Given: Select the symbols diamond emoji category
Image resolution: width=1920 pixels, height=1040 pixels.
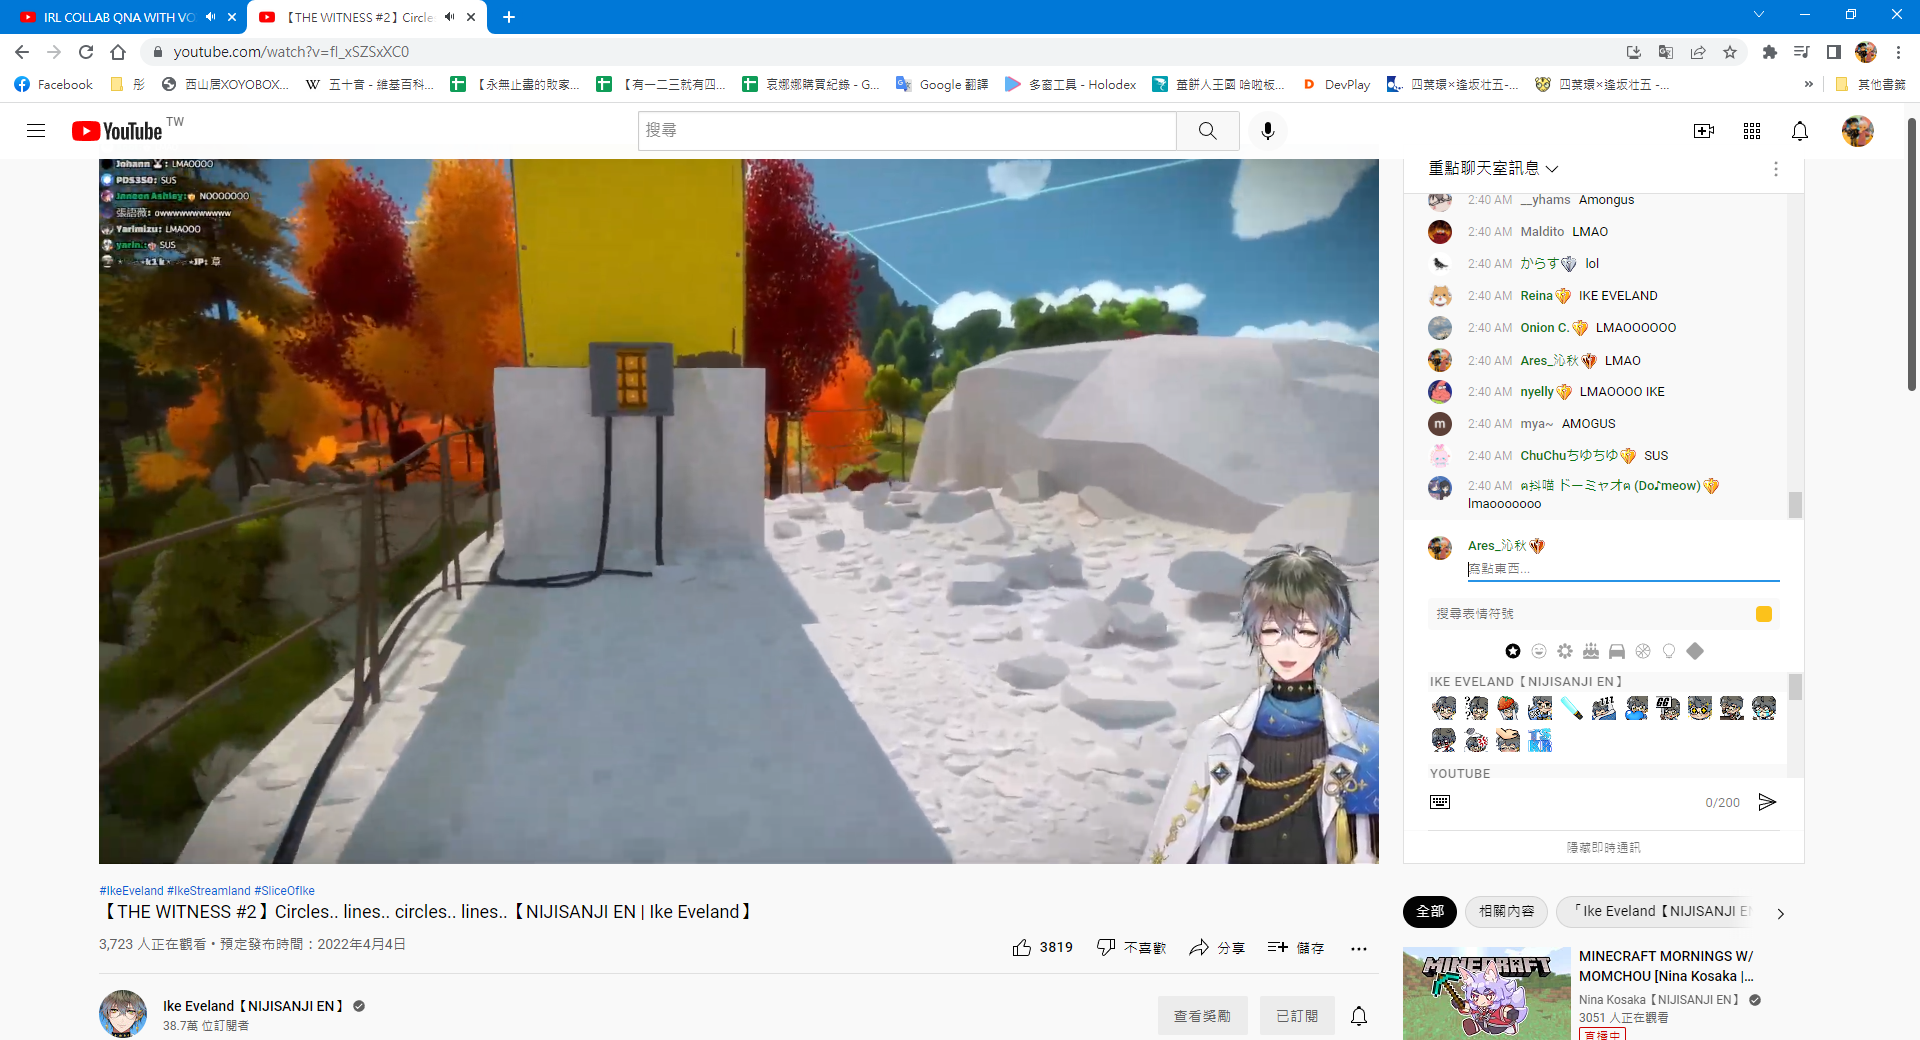Looking at the screenshot, I should (1695, 651).
